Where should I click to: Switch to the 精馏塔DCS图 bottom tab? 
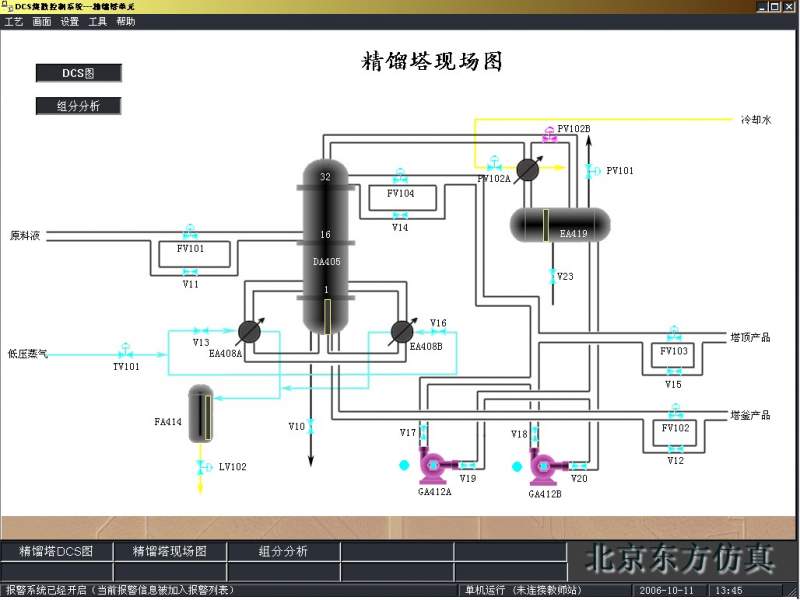tap(56, 552)
